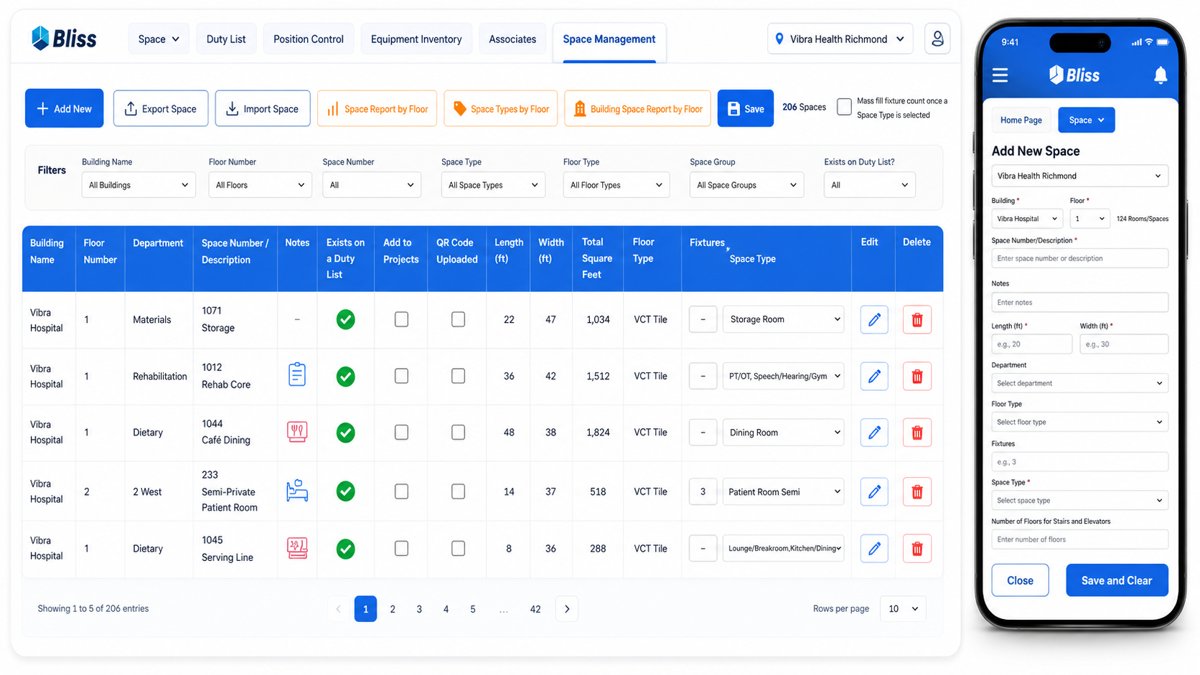Switch to the Duty List tab
Screen dimensions: 1200x675
coord(226,39)
